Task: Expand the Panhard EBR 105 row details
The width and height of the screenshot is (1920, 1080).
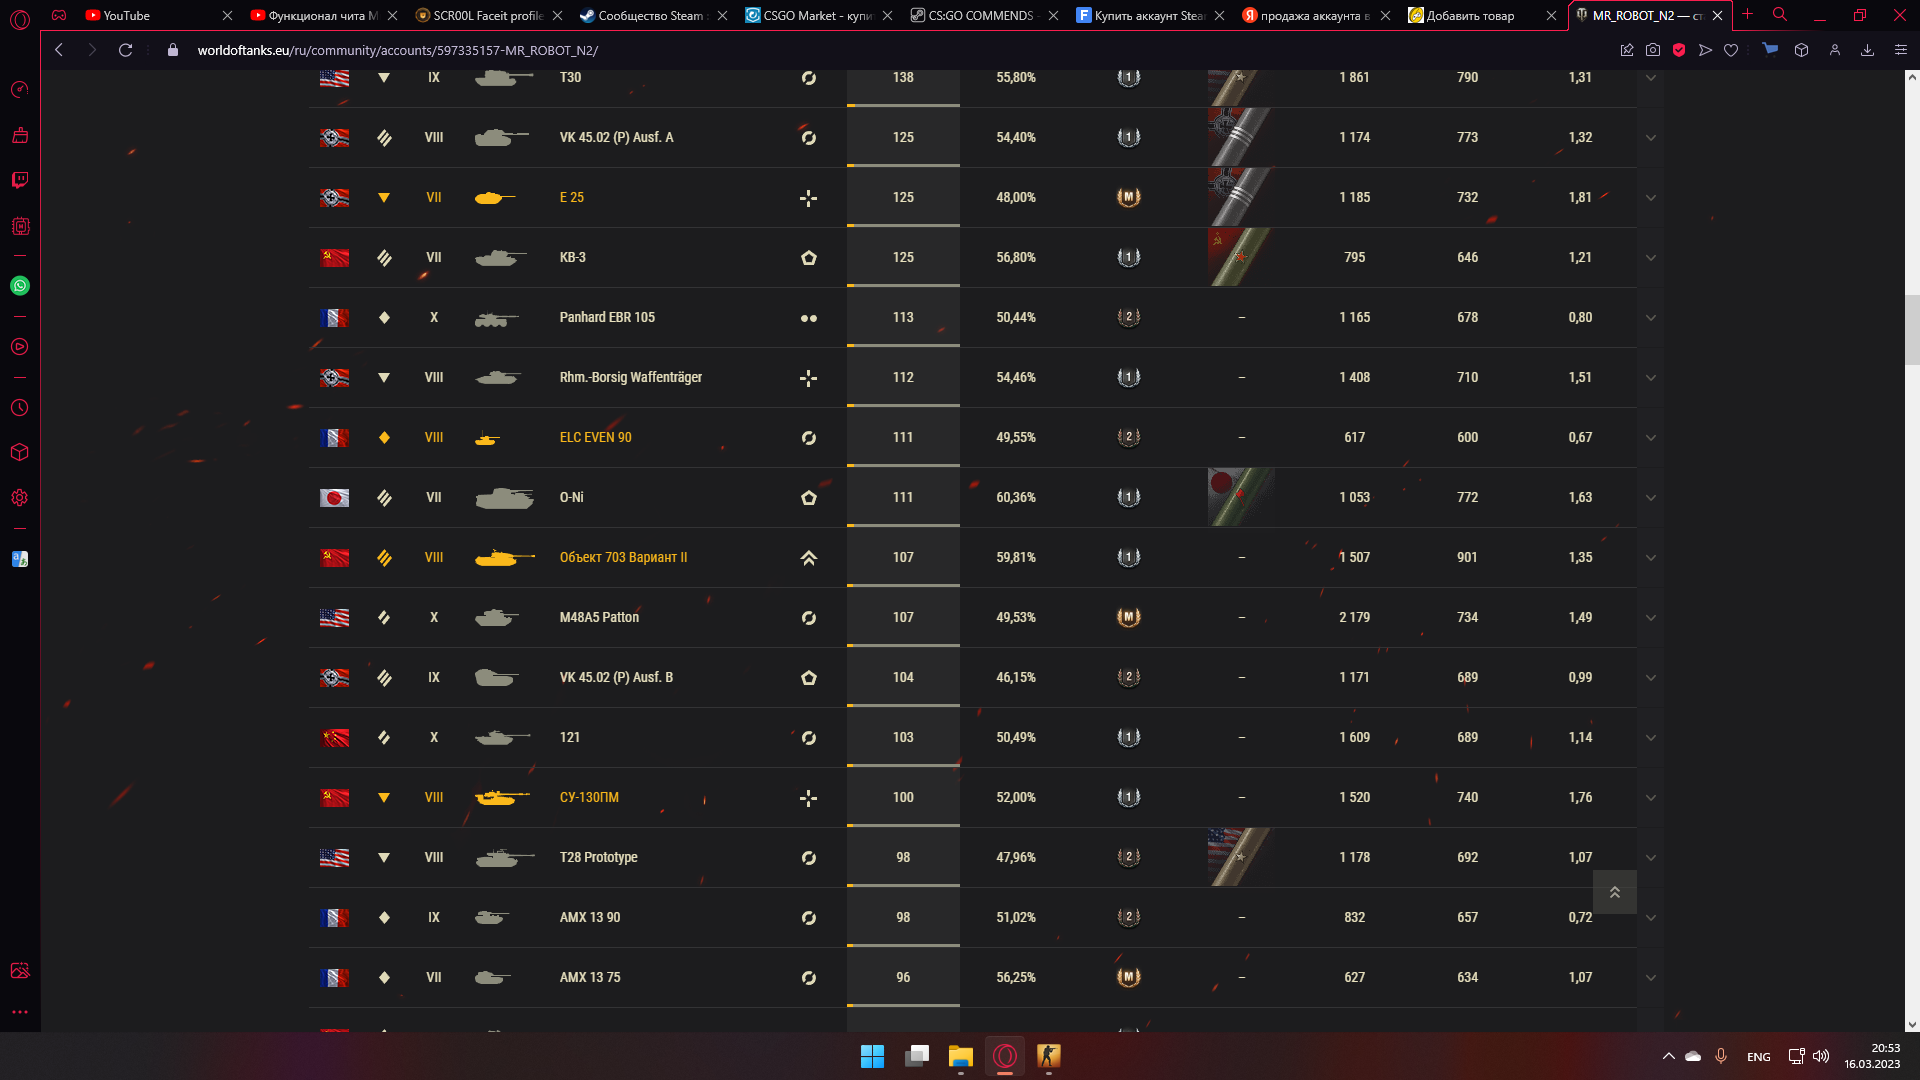Action: click(1651, 318)
